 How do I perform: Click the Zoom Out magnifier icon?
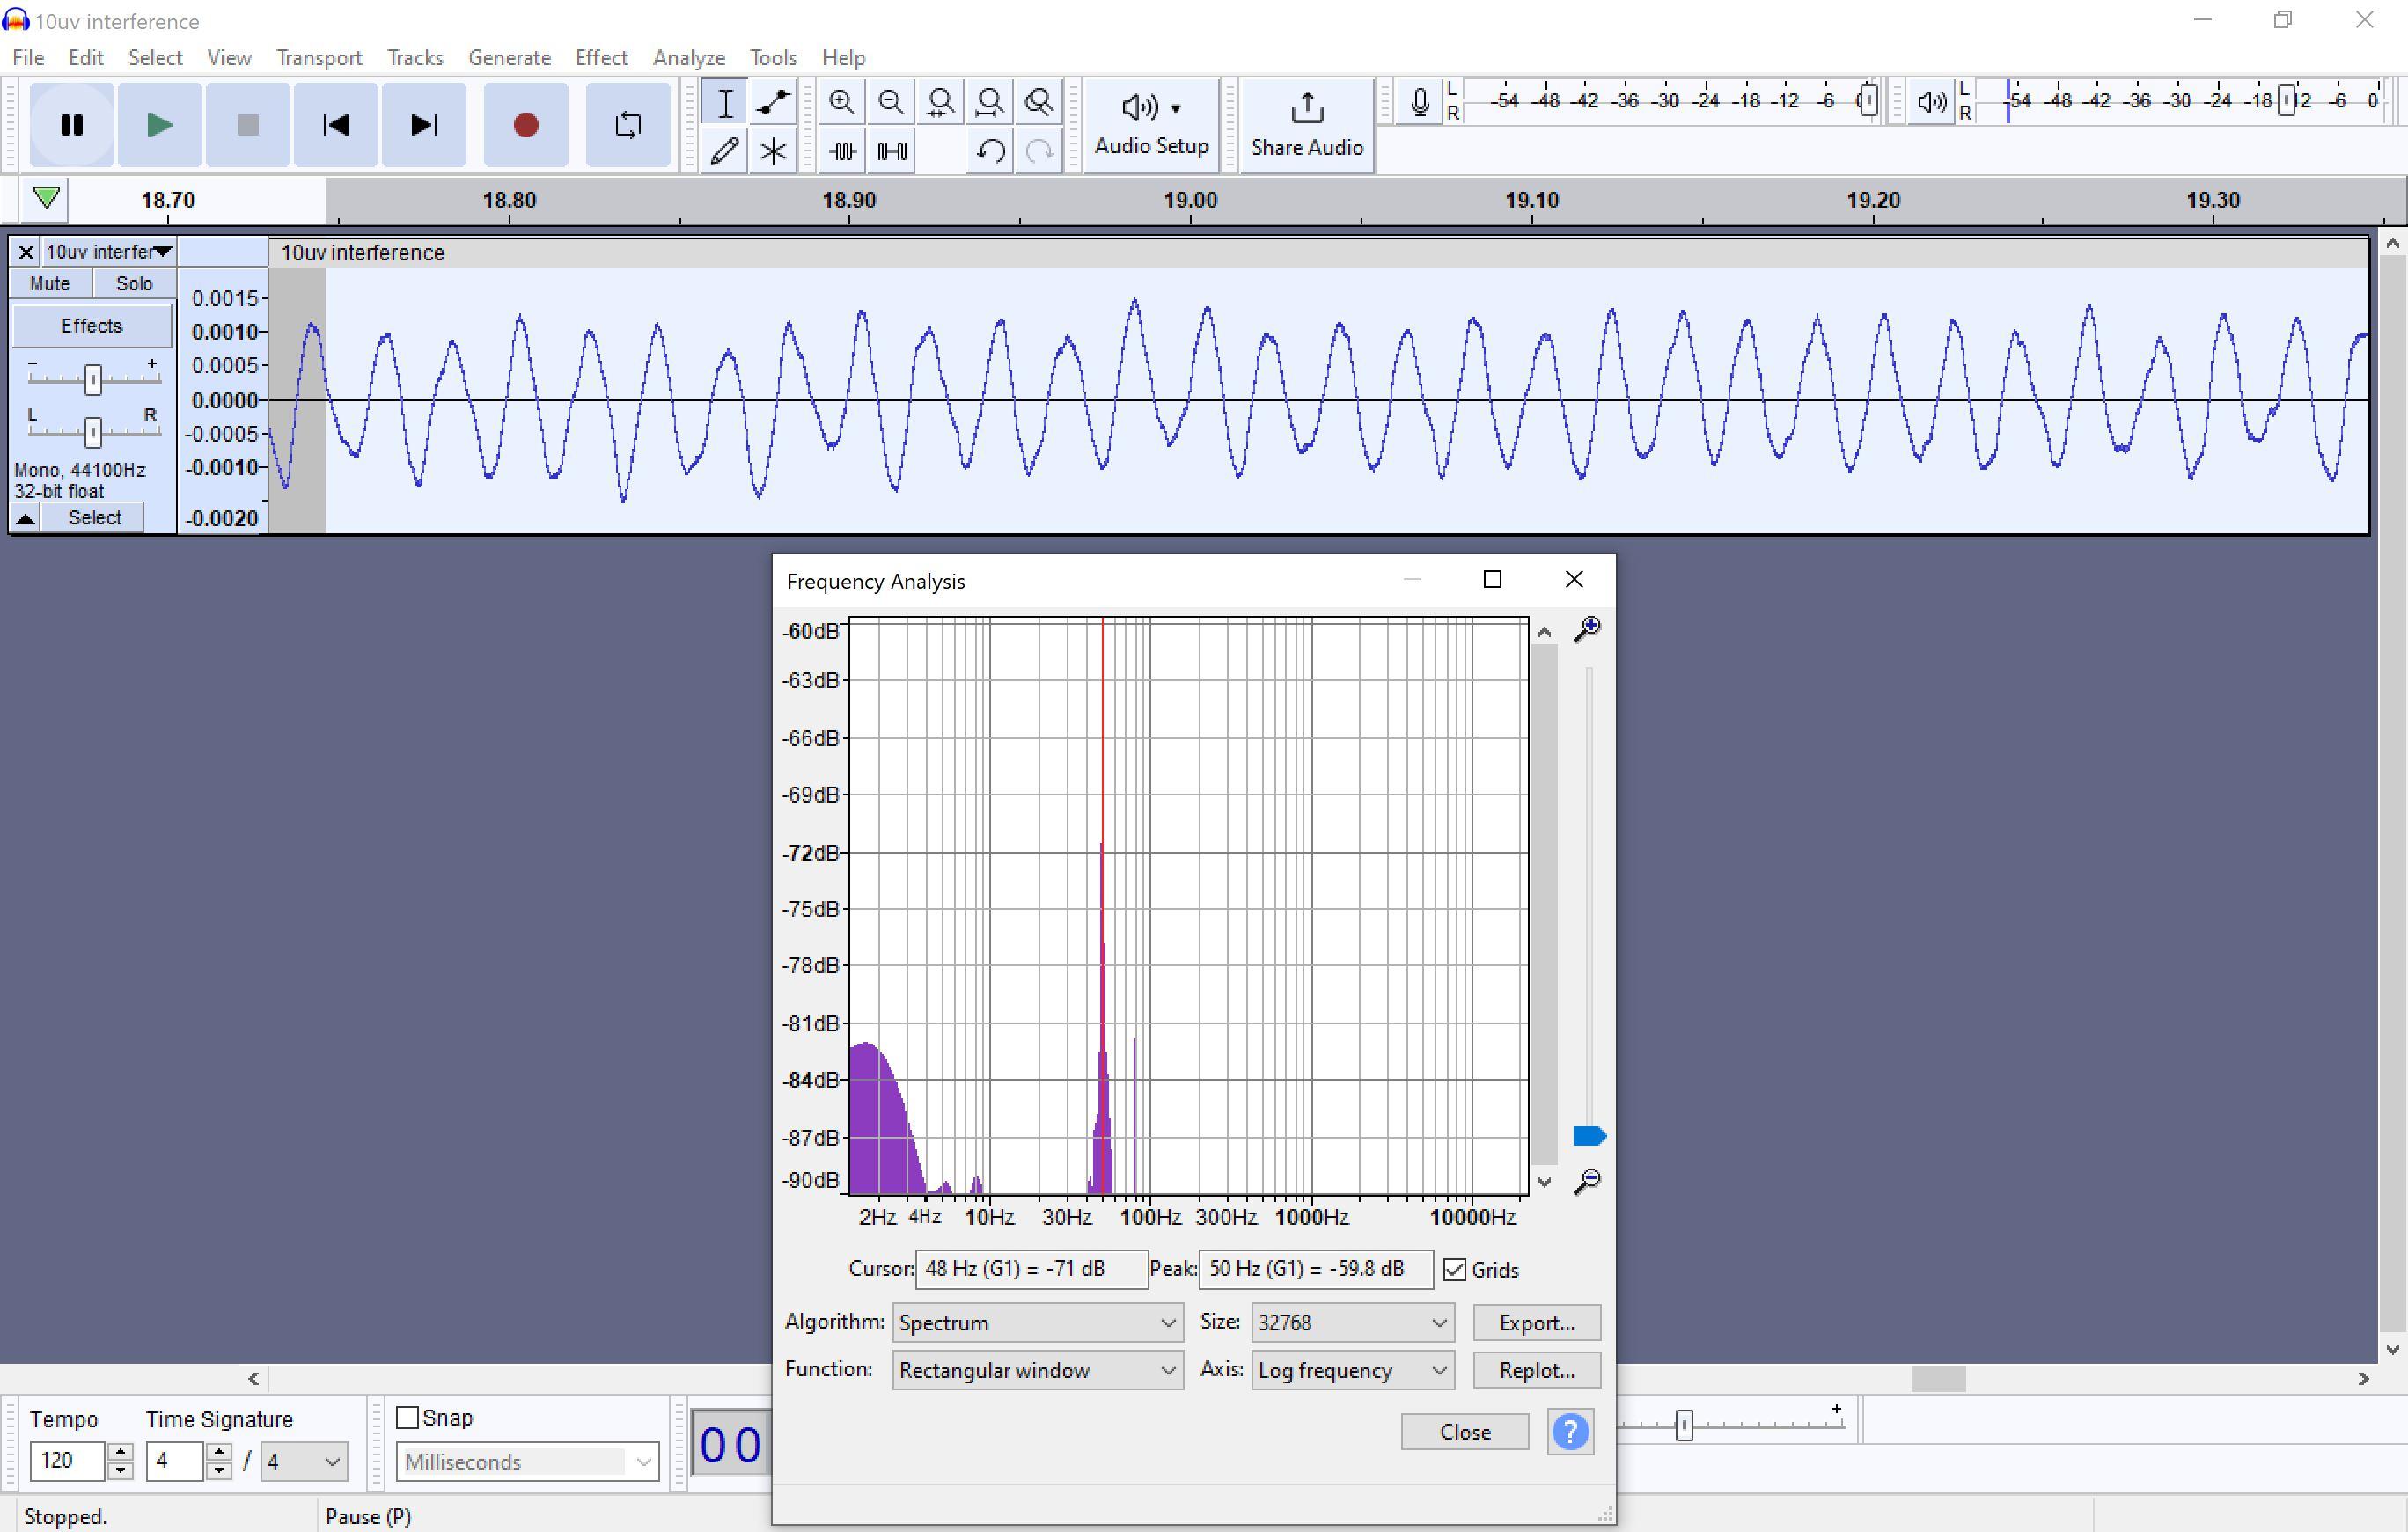pyautogui.click(x=891, y=102)
